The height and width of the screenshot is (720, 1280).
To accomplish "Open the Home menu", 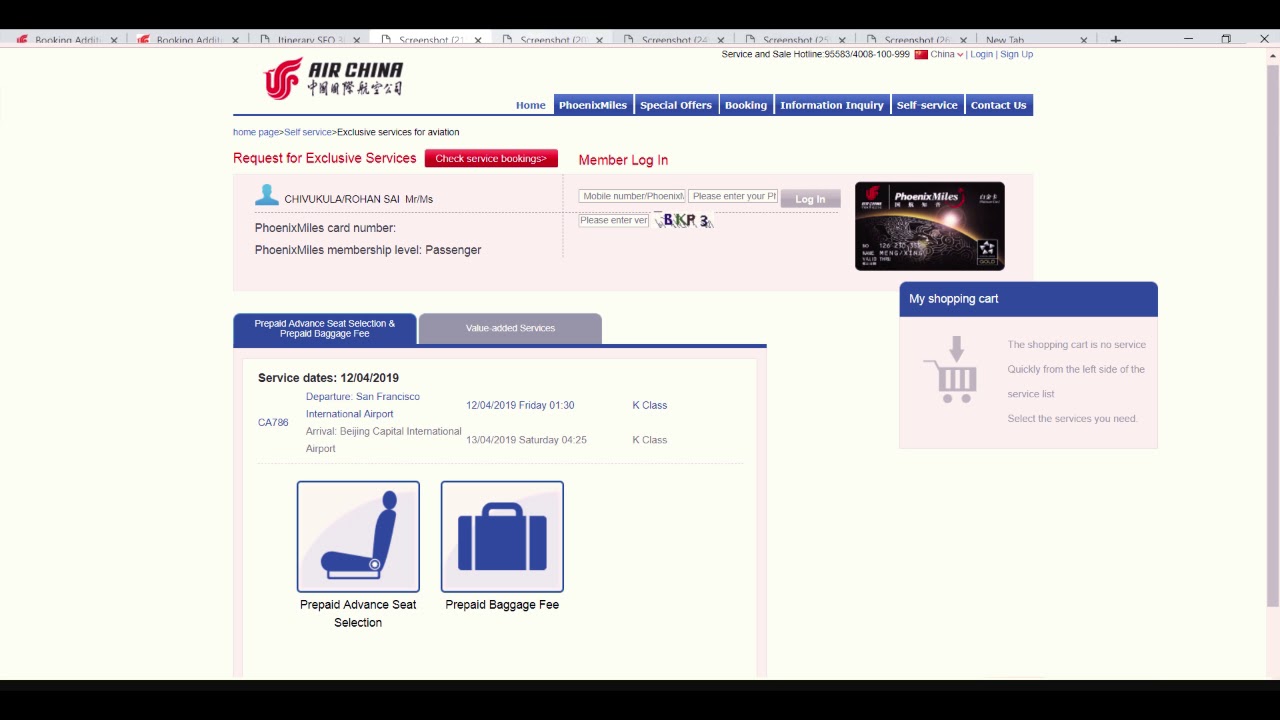I will pyautogui.click(x=531, y=105).
